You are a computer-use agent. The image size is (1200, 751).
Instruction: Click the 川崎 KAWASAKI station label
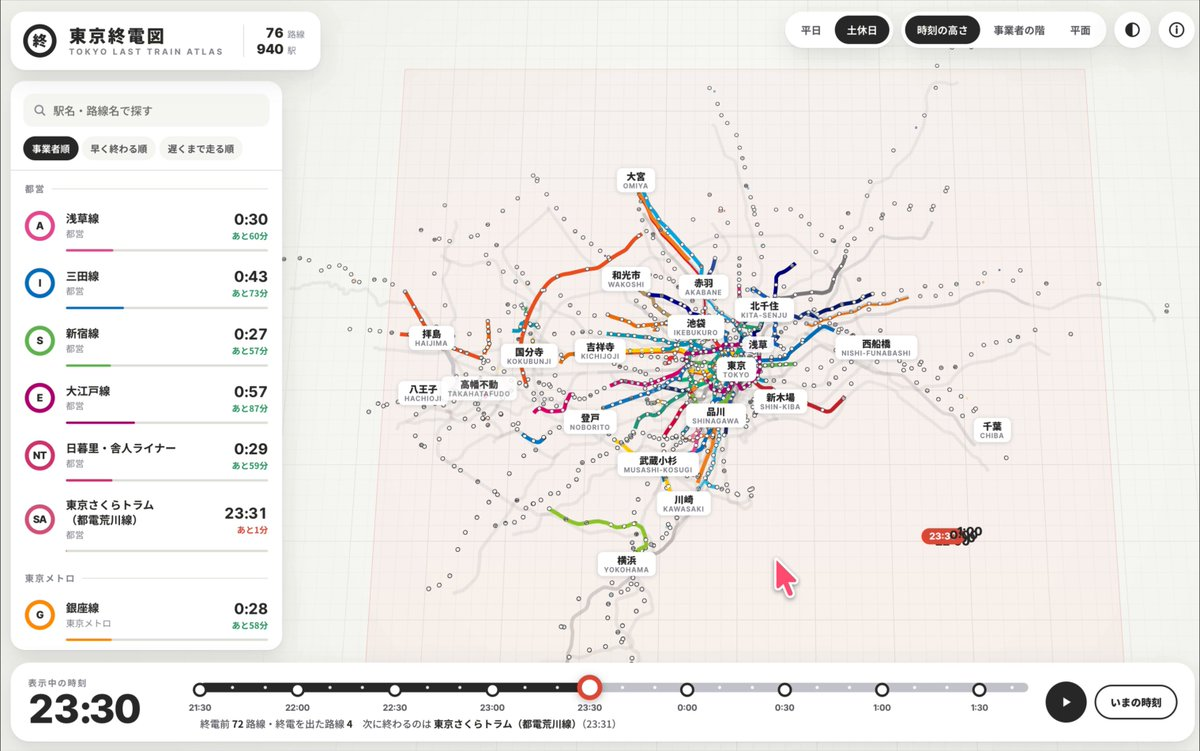pyautogui.click(x=684, y=504)
